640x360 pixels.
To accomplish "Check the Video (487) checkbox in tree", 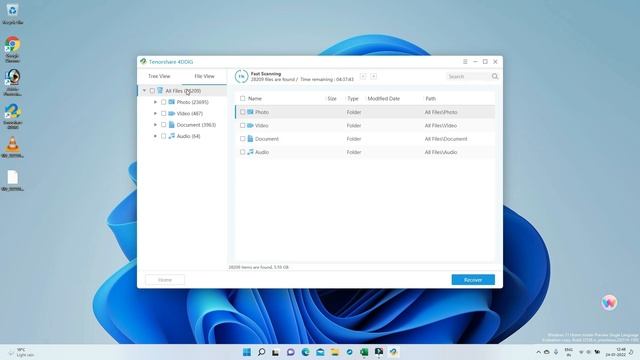I will coord(164,113).
